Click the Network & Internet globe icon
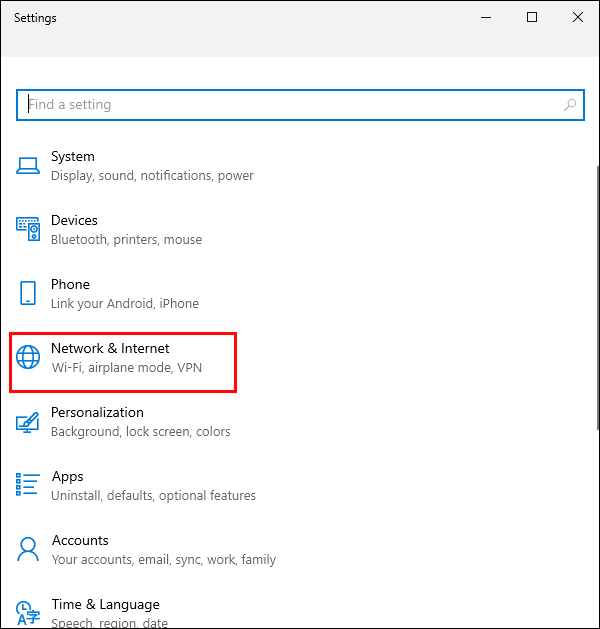 click(x=28, y=357)
